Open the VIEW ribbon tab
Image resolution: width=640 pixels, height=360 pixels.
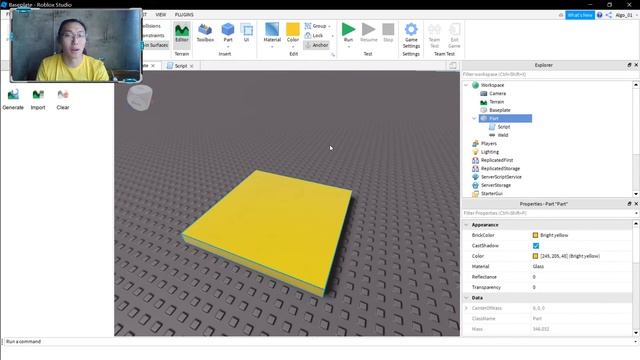click(x=161, y=15)
